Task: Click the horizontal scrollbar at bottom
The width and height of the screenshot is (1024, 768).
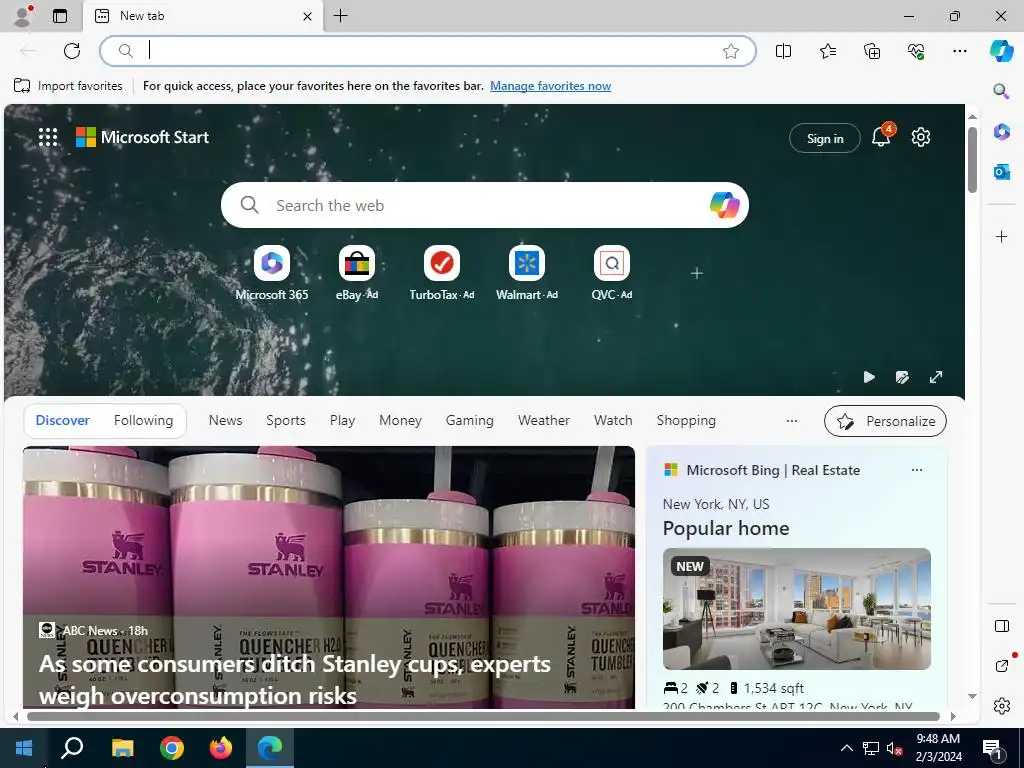Action: pos(483,716)
